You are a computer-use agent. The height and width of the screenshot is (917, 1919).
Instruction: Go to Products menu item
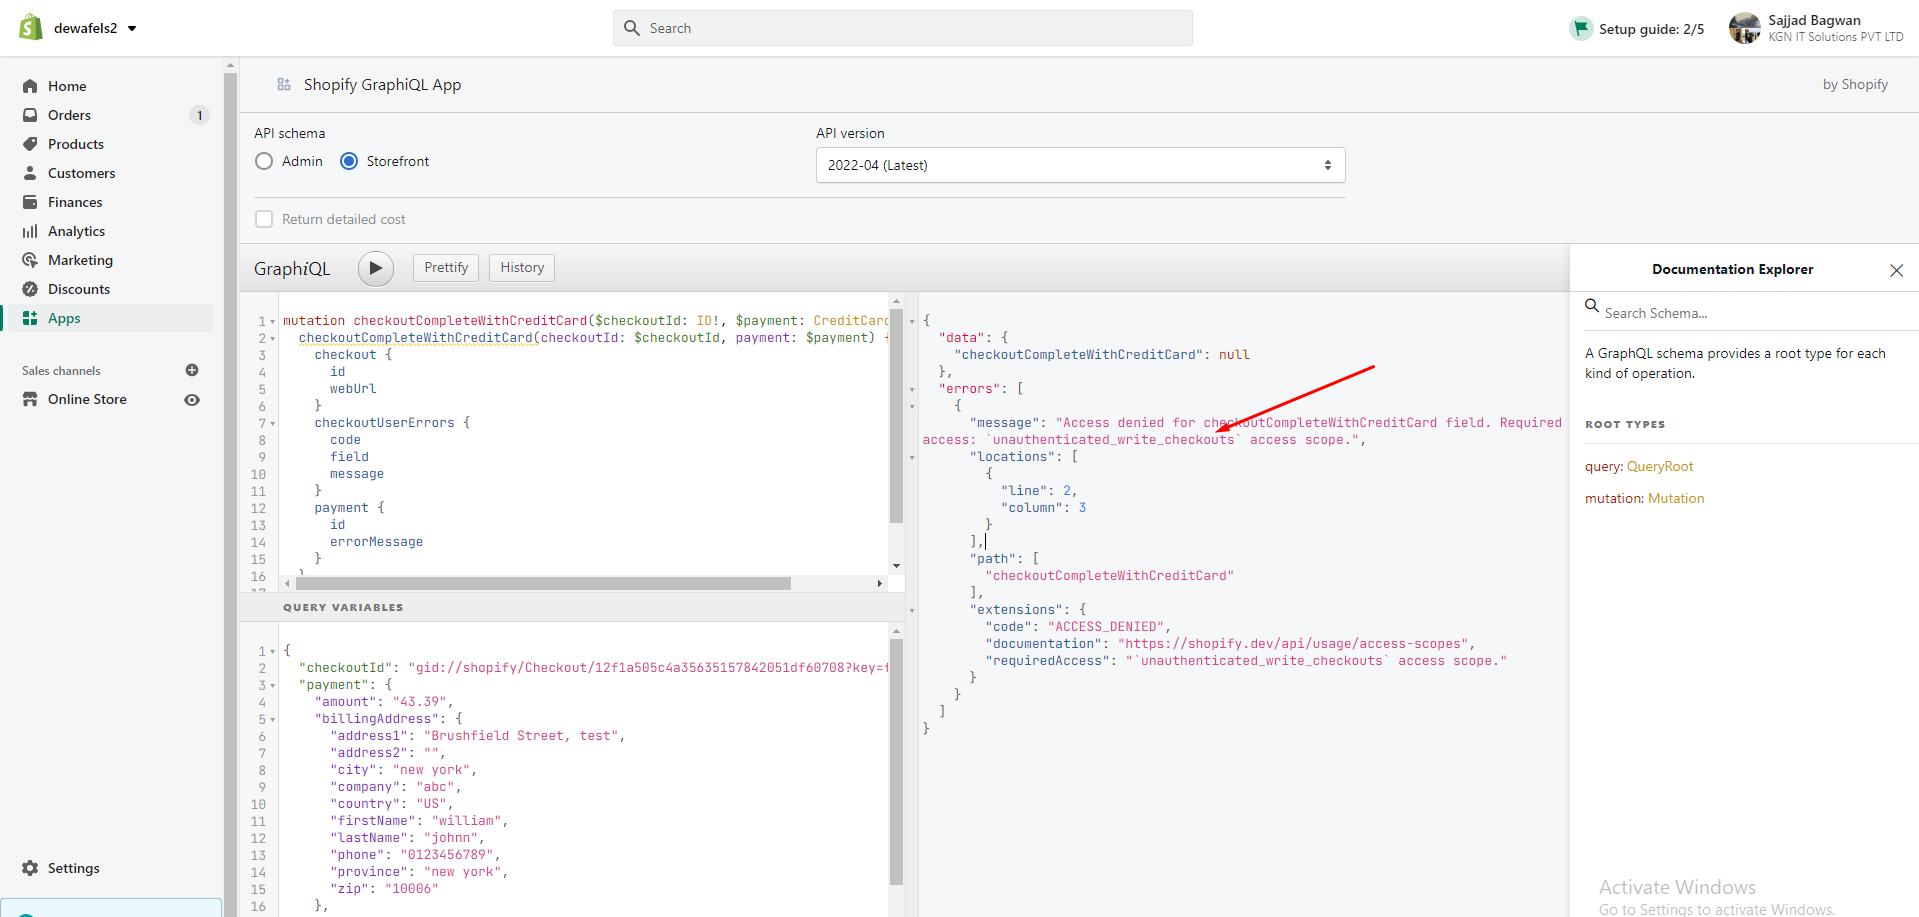[76, 144]
